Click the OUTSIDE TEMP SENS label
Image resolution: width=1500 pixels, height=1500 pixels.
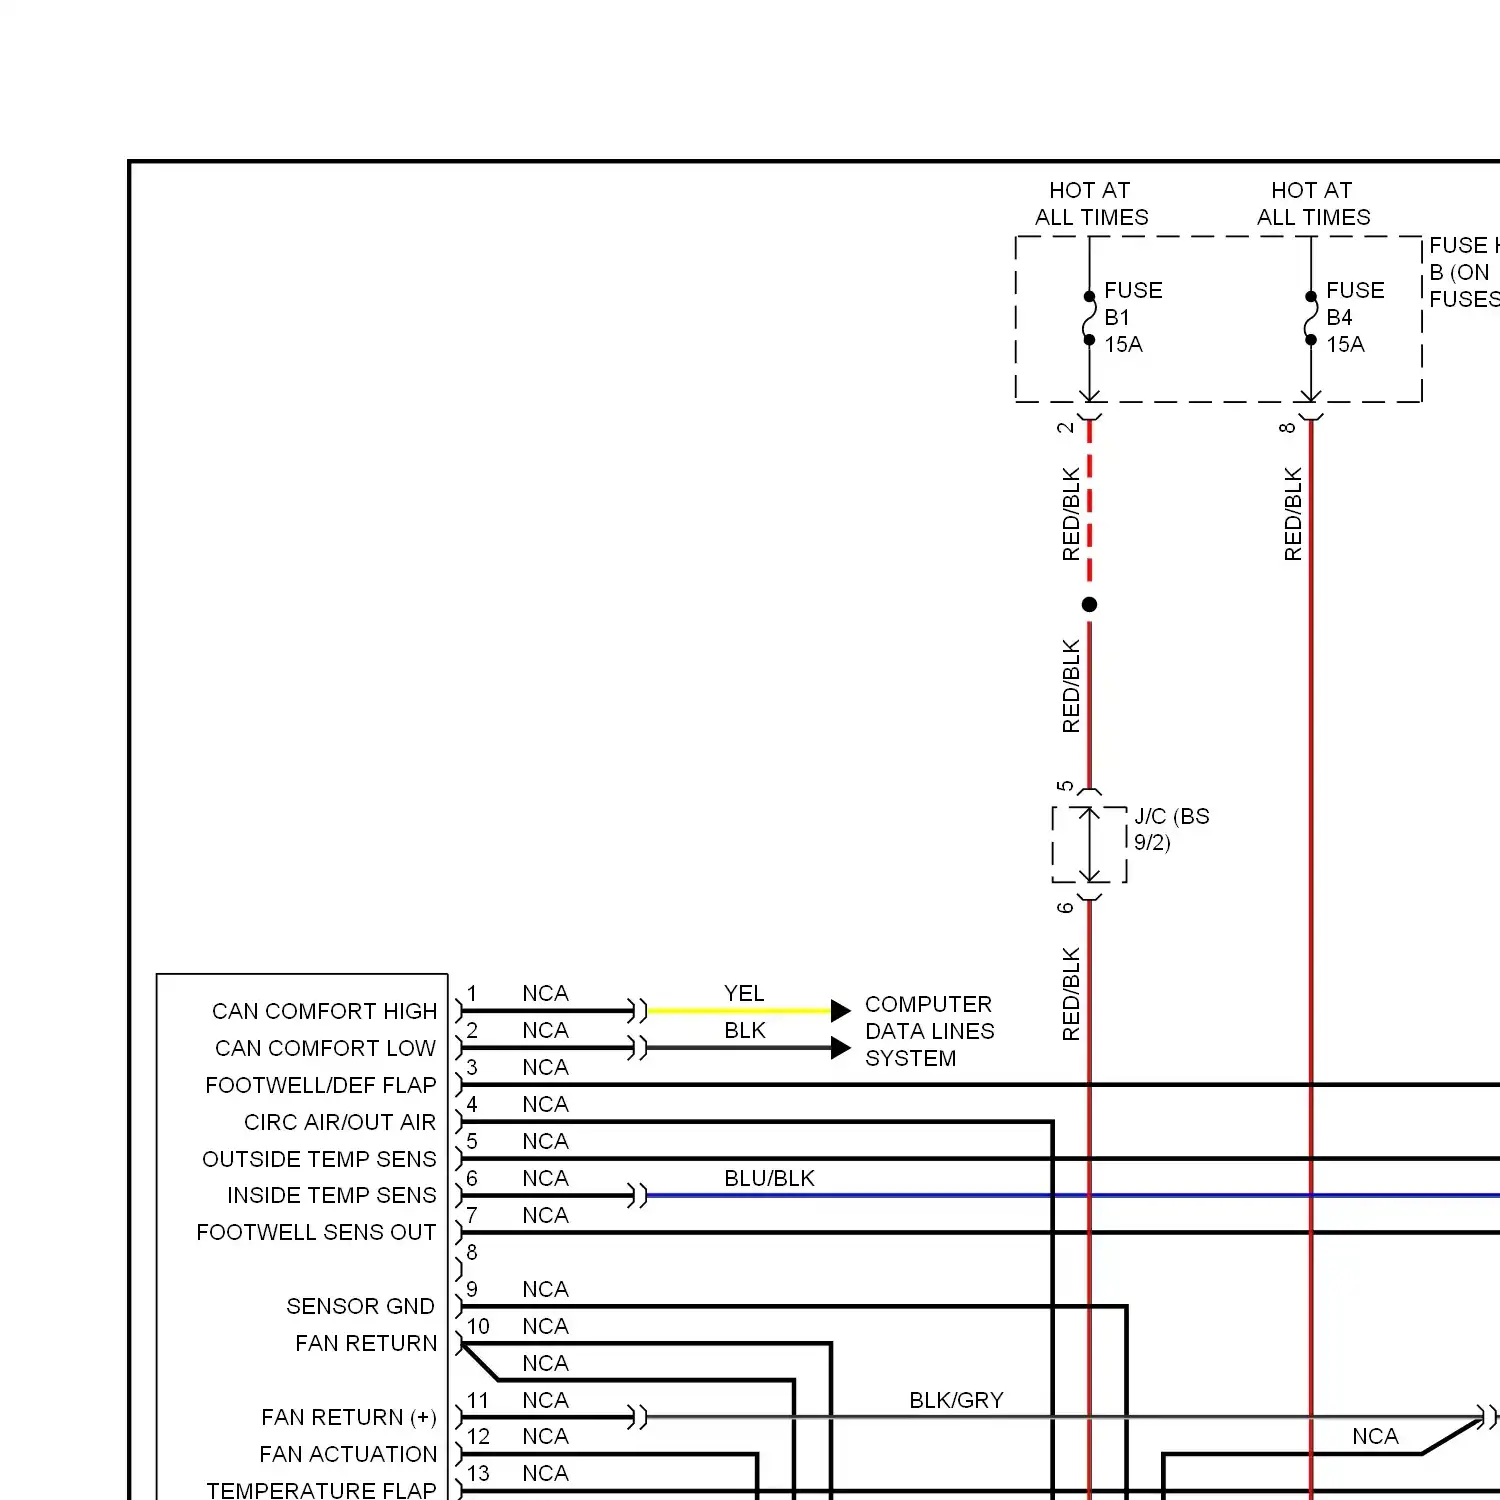[319, 1159]
